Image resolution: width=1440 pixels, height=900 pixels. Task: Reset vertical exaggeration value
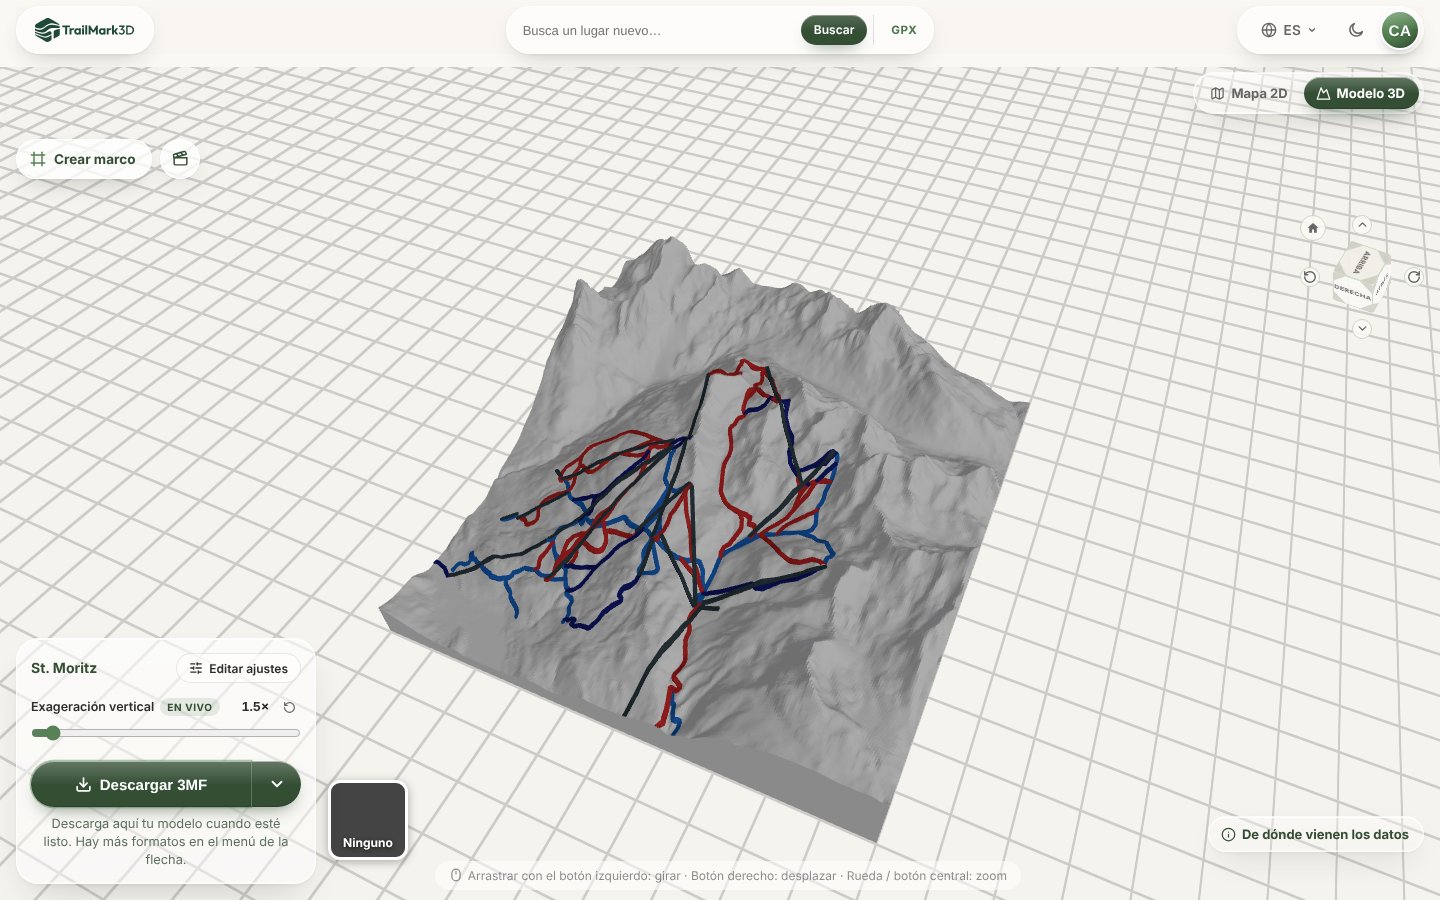pyautogui.click(x=289, y=707)
